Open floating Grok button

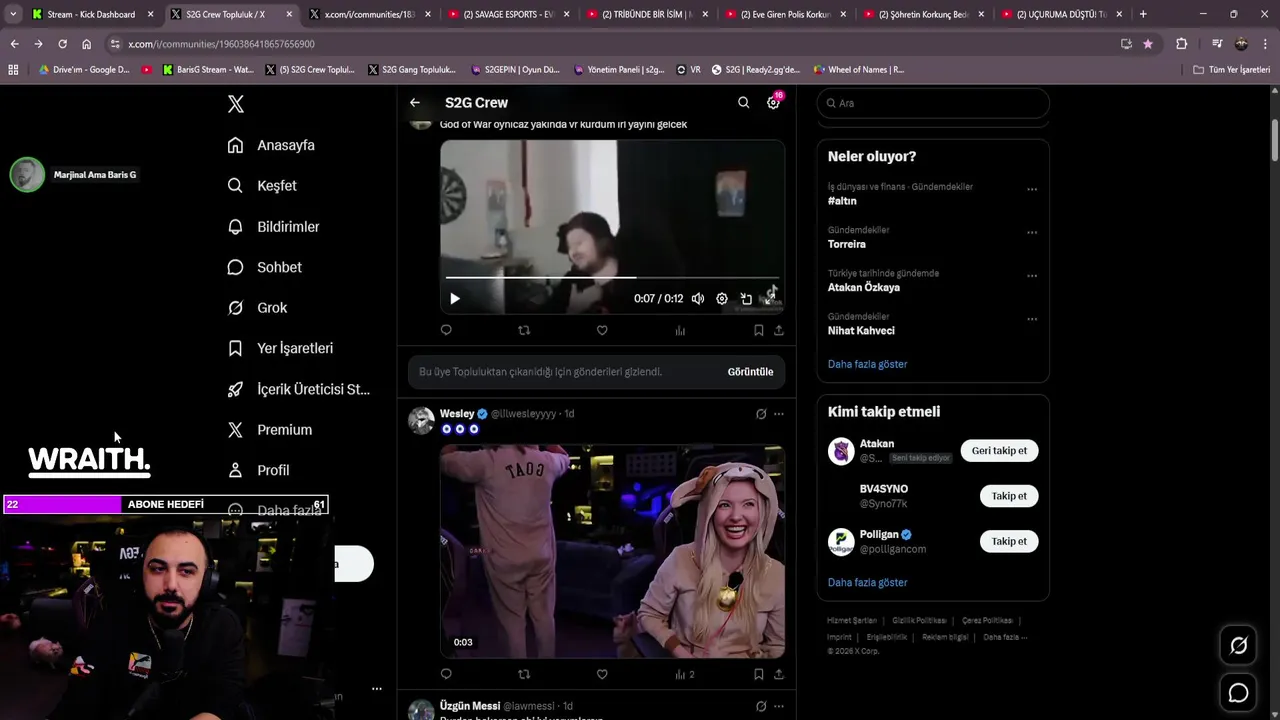(x=1238, y=646)
